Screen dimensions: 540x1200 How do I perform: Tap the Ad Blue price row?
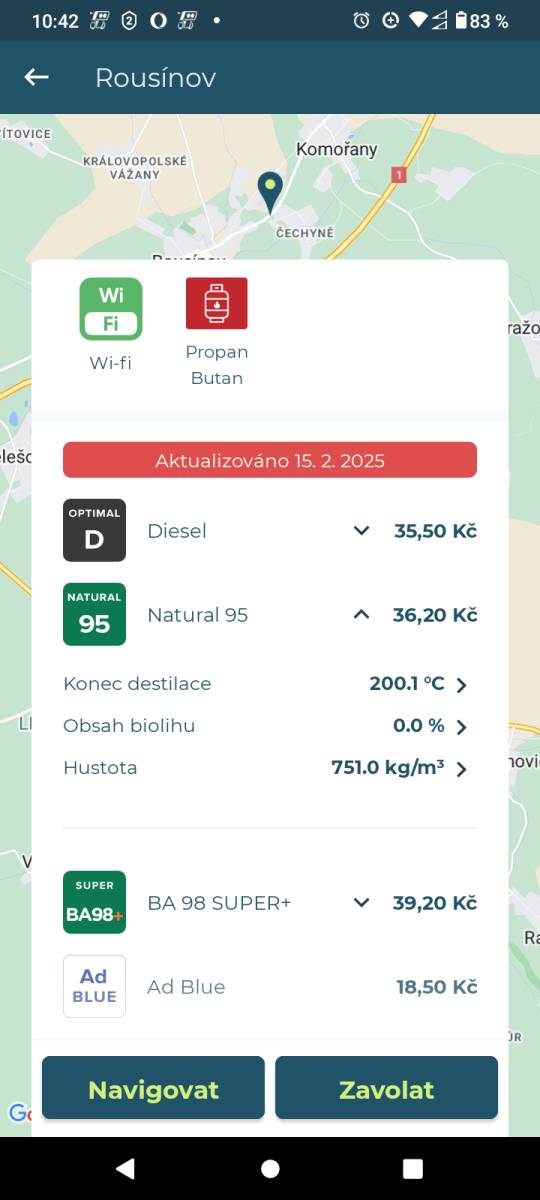[x=270, y=986]
